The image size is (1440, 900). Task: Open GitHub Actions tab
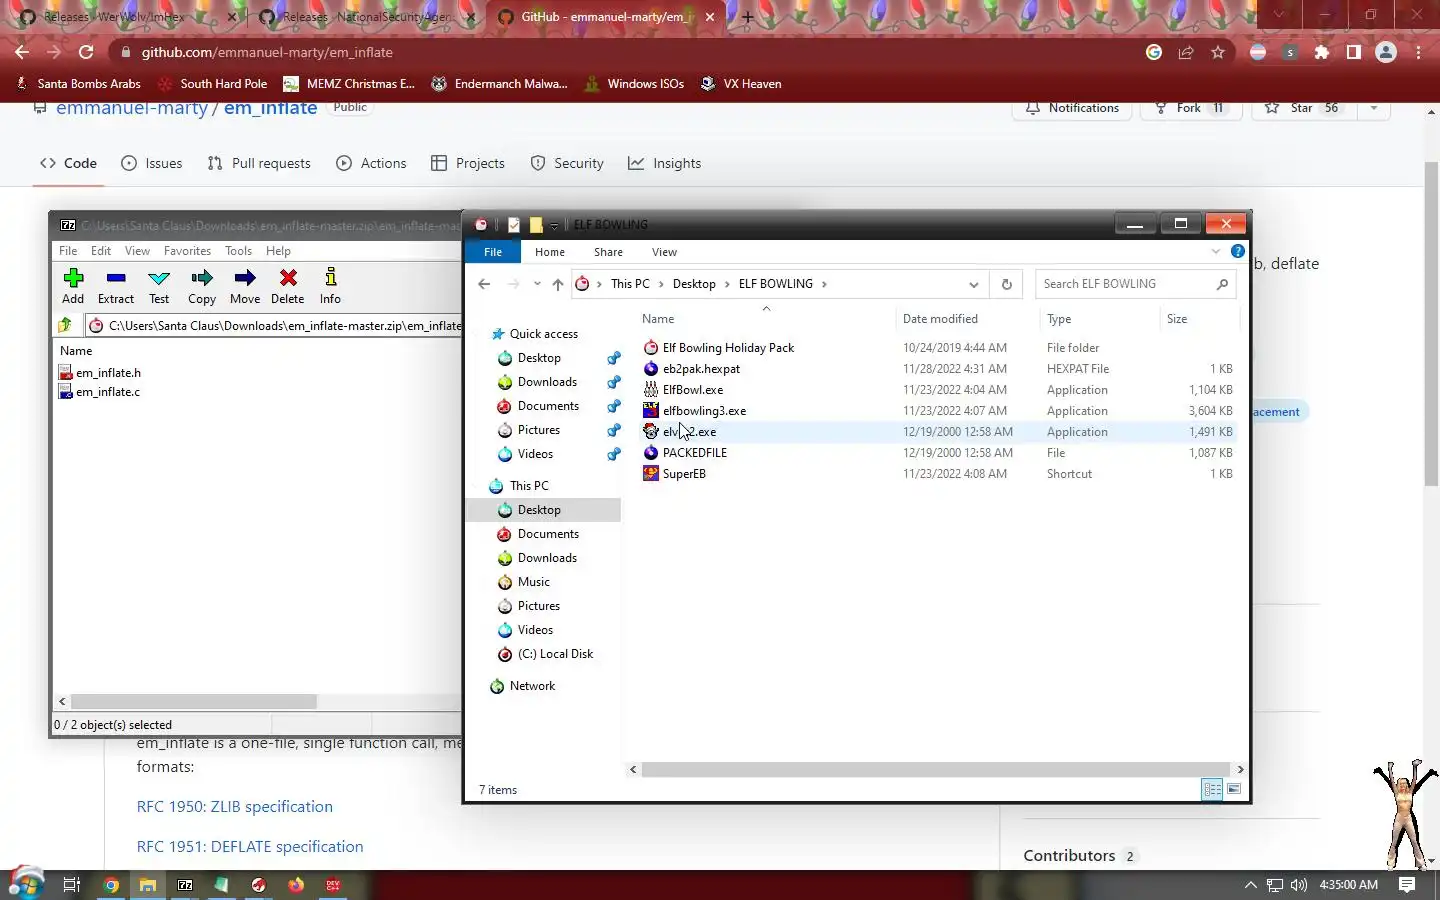pos(372,163)
